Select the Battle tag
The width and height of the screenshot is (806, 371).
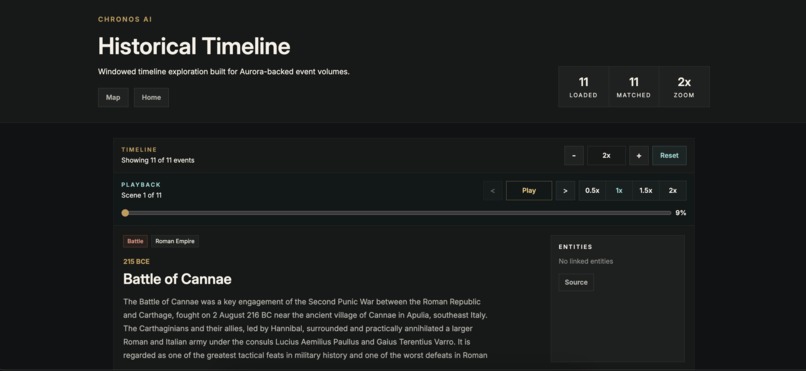[135, 241]
